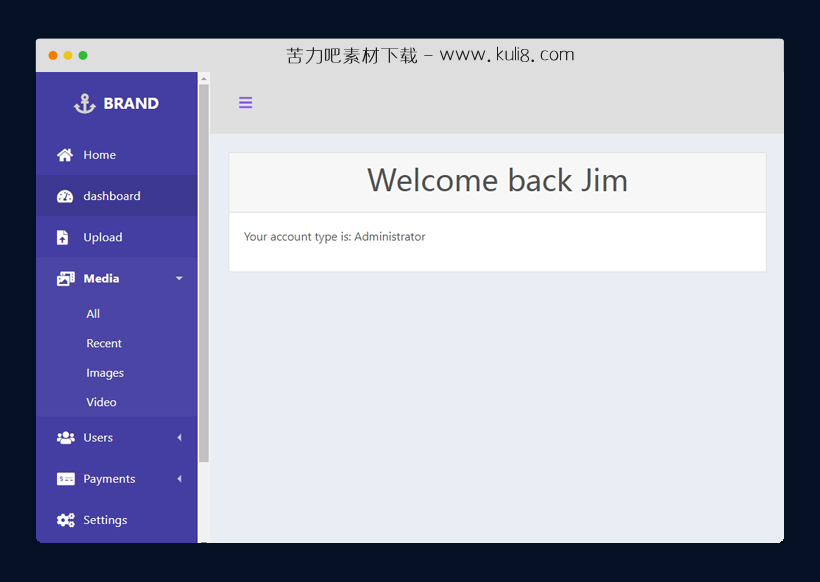
Task: Click the Upload file icon
Action: [63, 238]
